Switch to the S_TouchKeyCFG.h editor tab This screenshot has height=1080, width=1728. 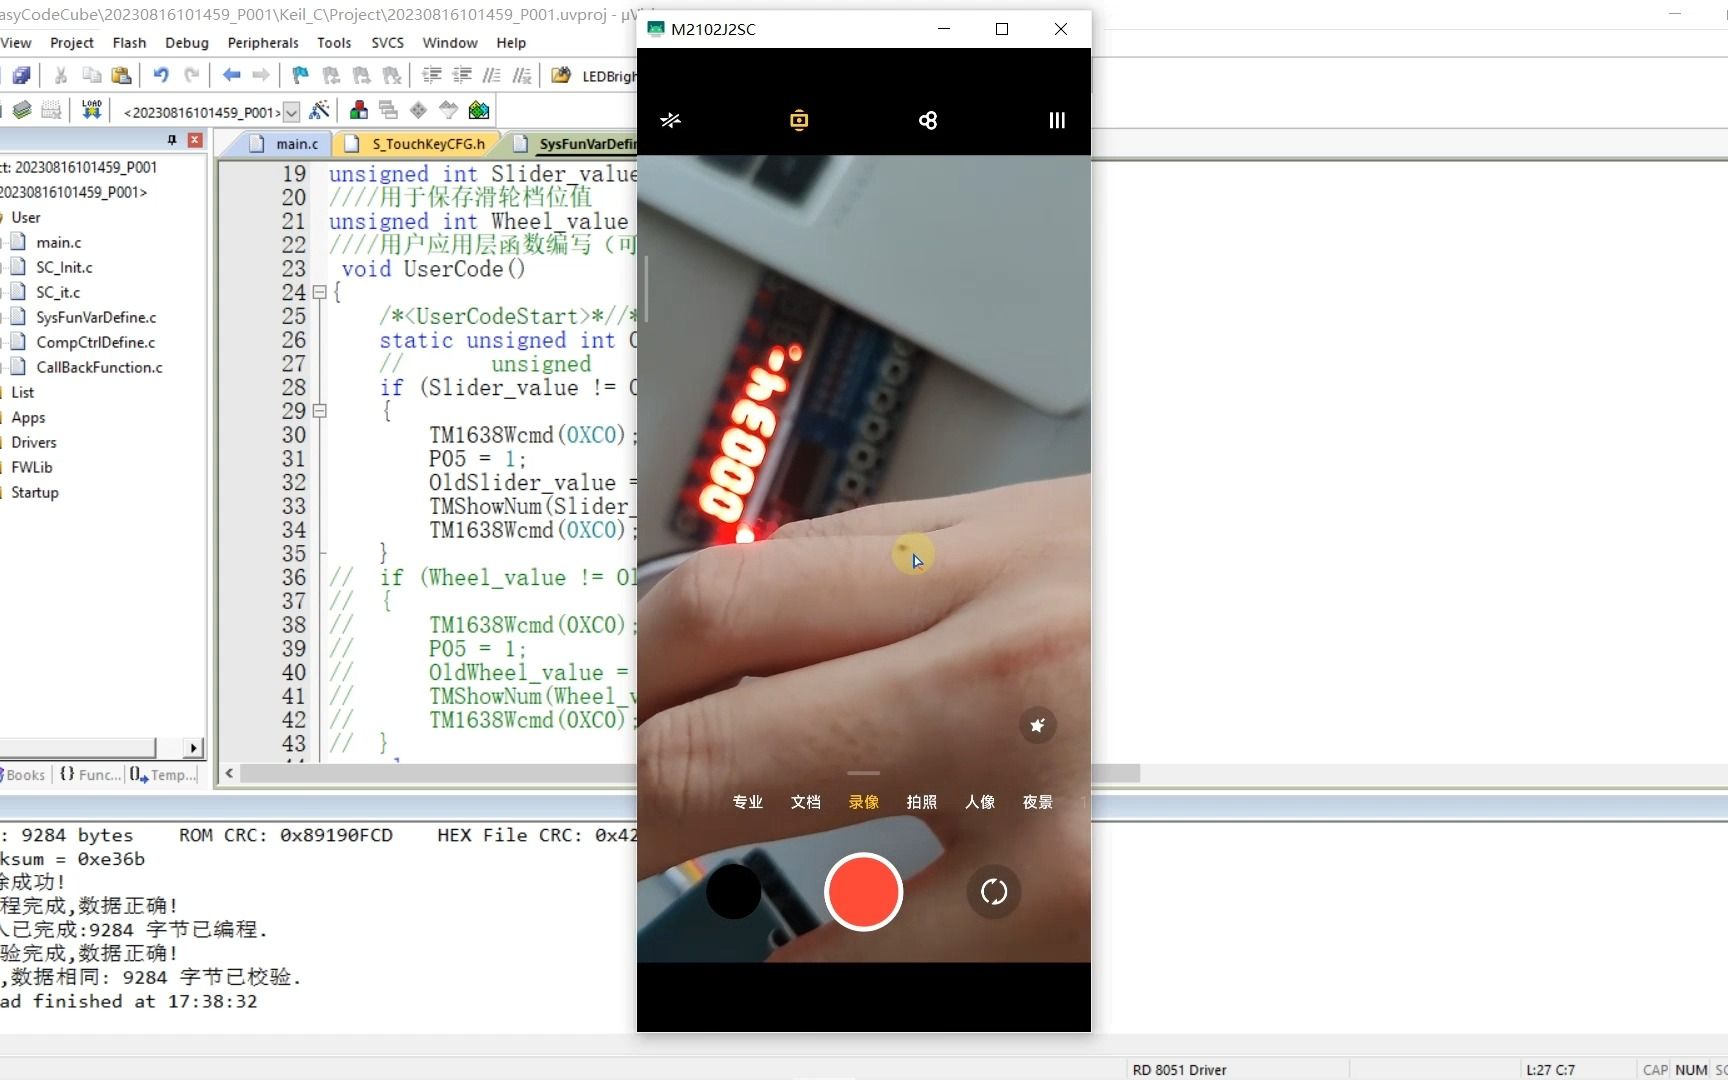click(416, 144)
